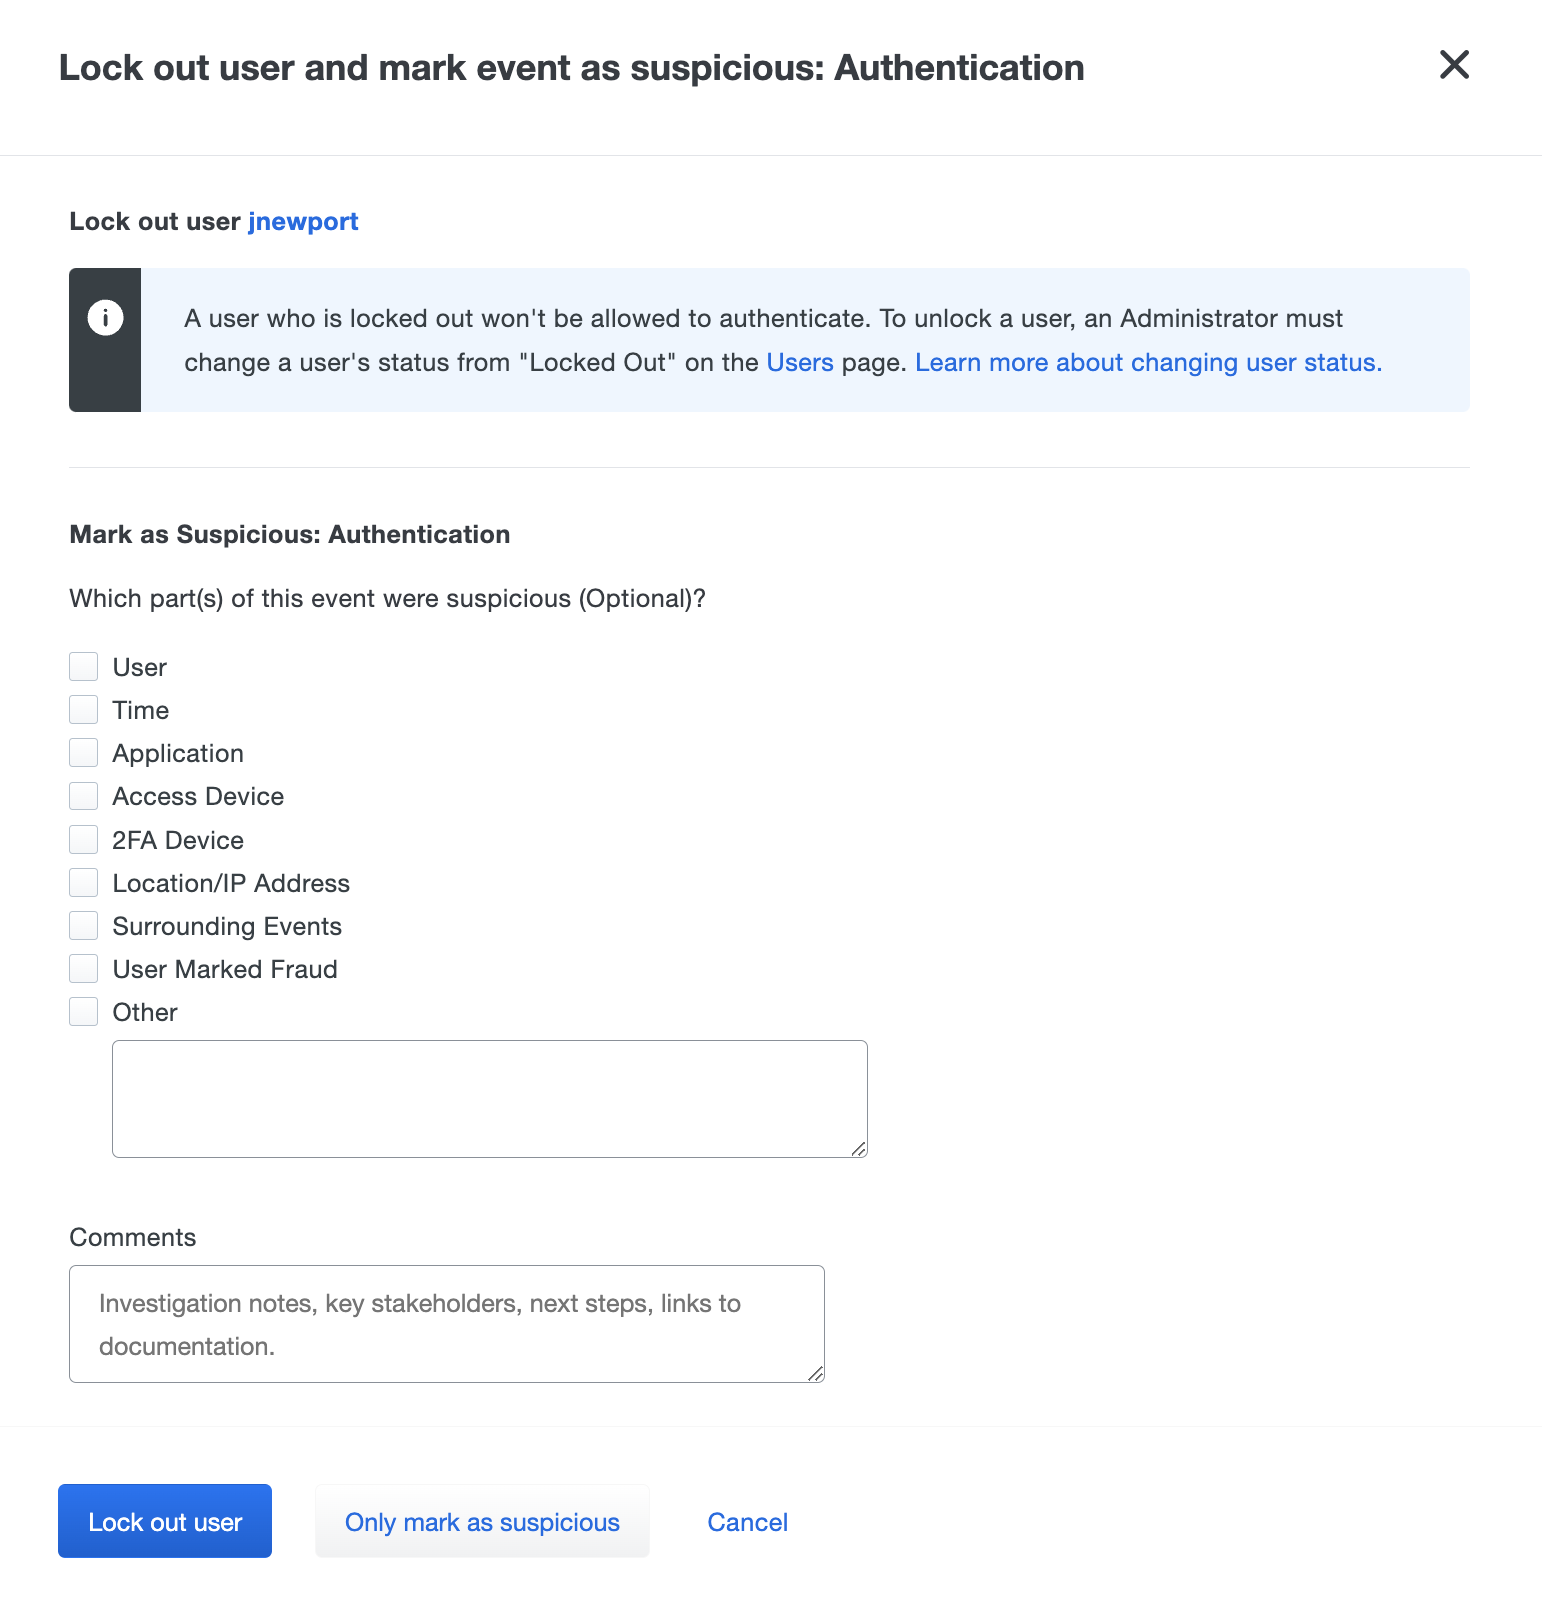Click the Cancel option
The width and height of the screenshot is (1542, 1602).
(x=747, y=1521)
